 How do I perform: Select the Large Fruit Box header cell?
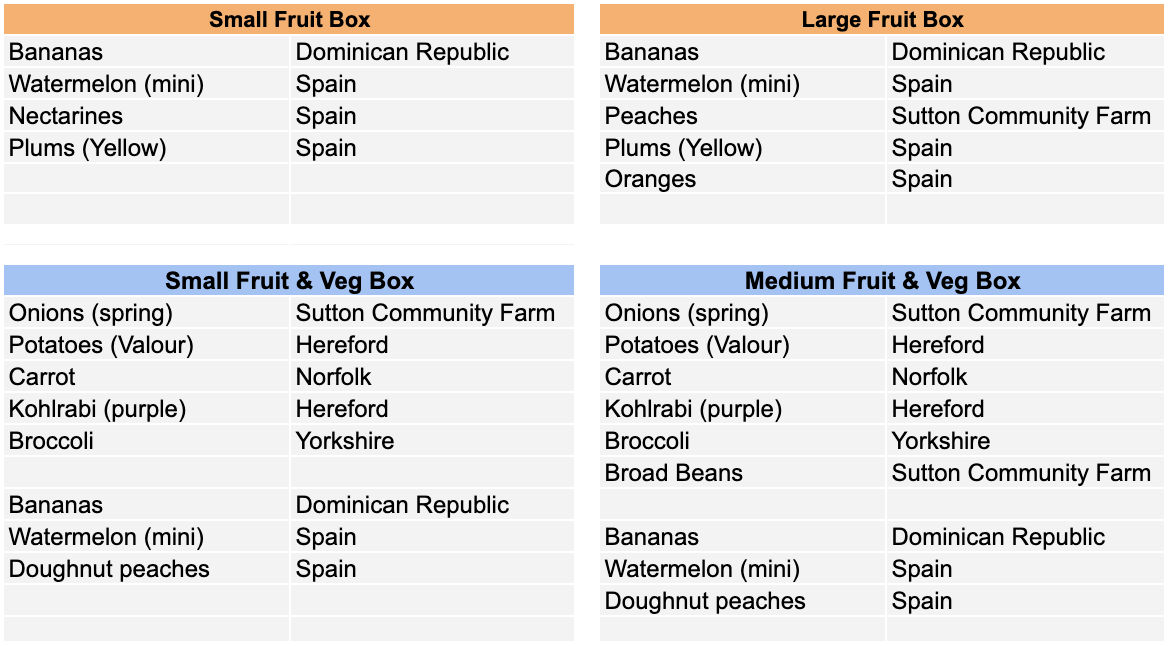pos(882,19)
